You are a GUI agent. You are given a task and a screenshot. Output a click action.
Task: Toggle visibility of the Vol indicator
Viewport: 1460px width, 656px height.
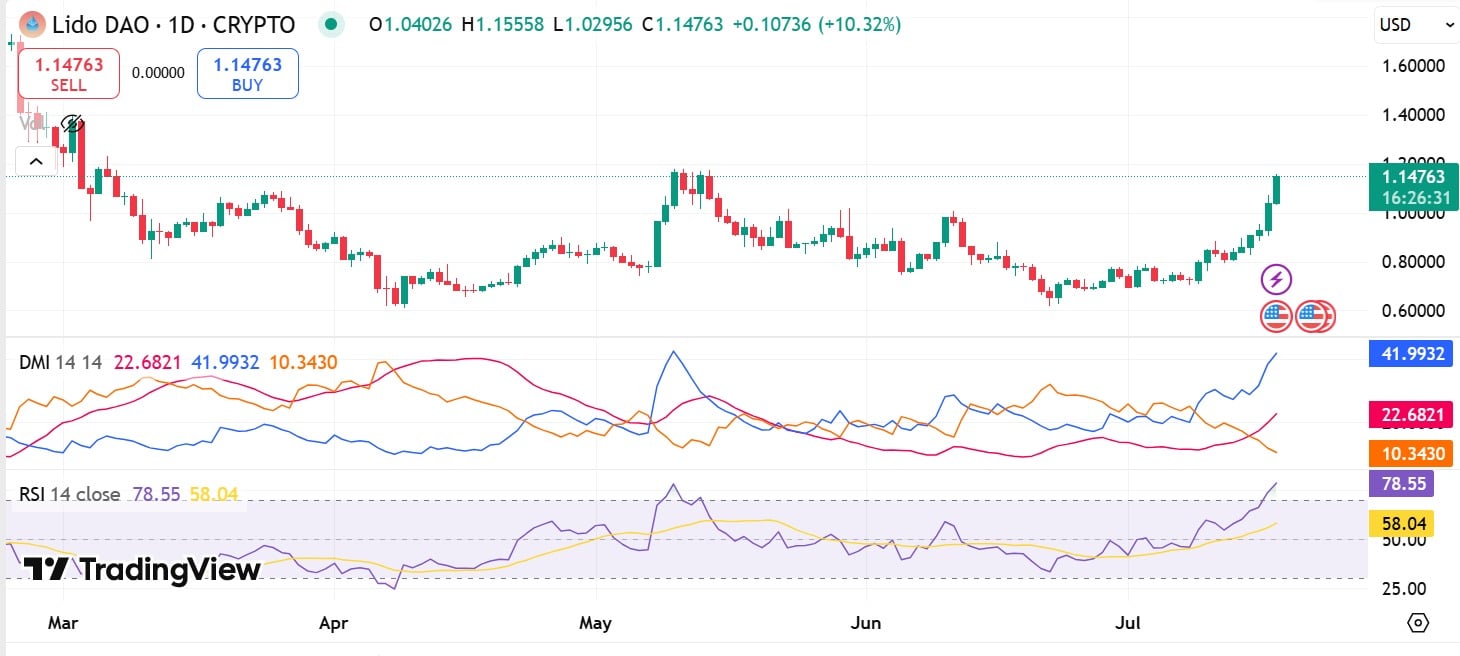tap(32, 124)
